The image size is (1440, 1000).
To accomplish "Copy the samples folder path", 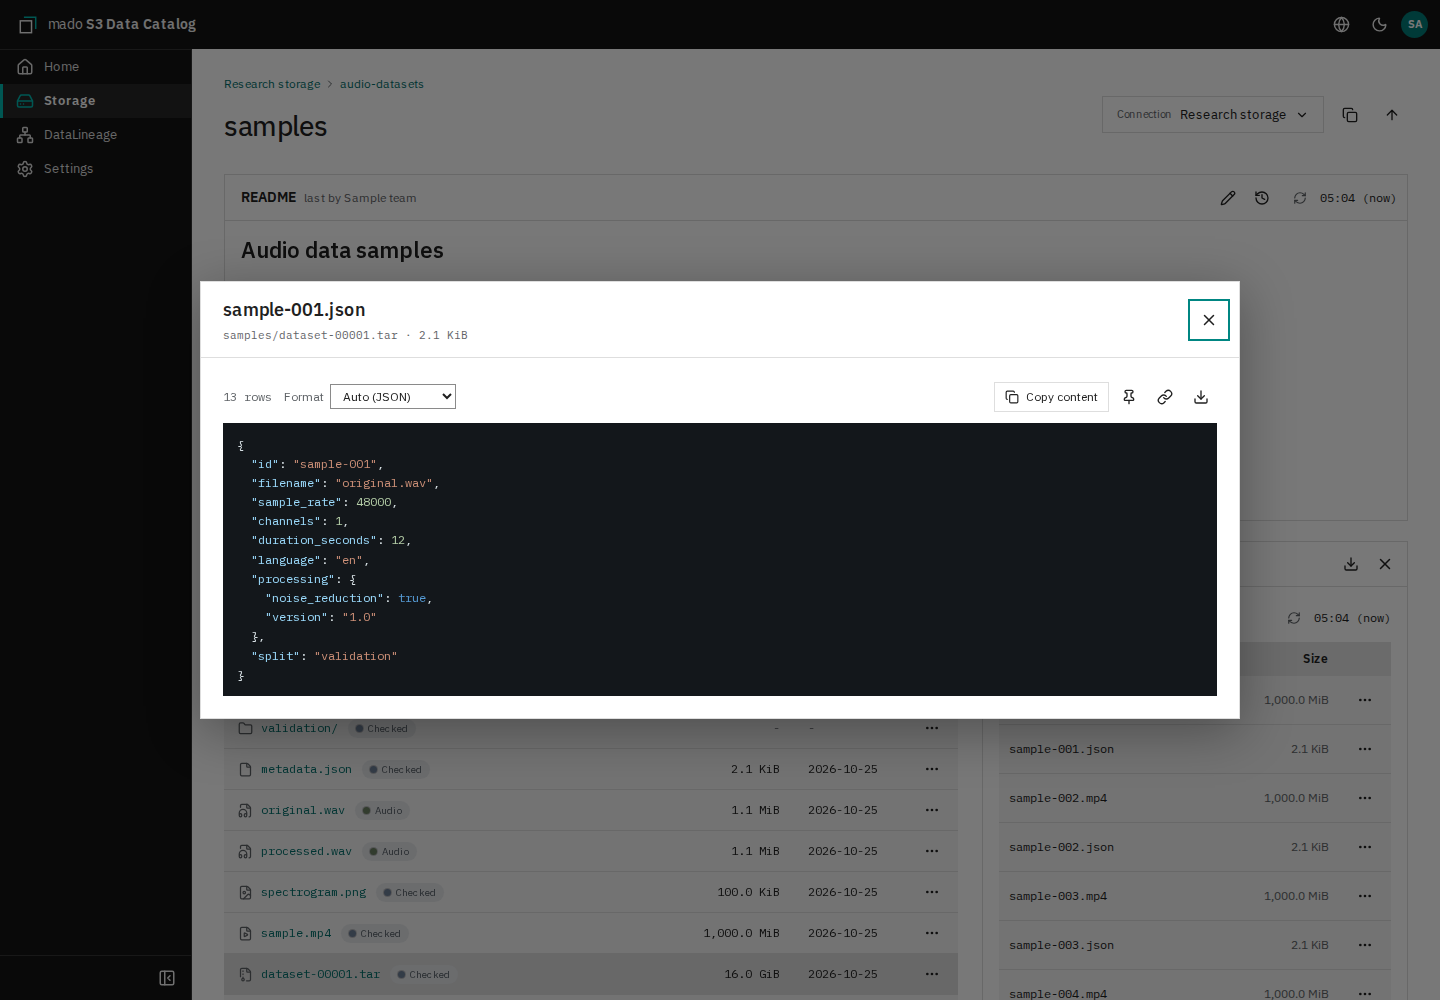I will click(x=1350, y=115).
